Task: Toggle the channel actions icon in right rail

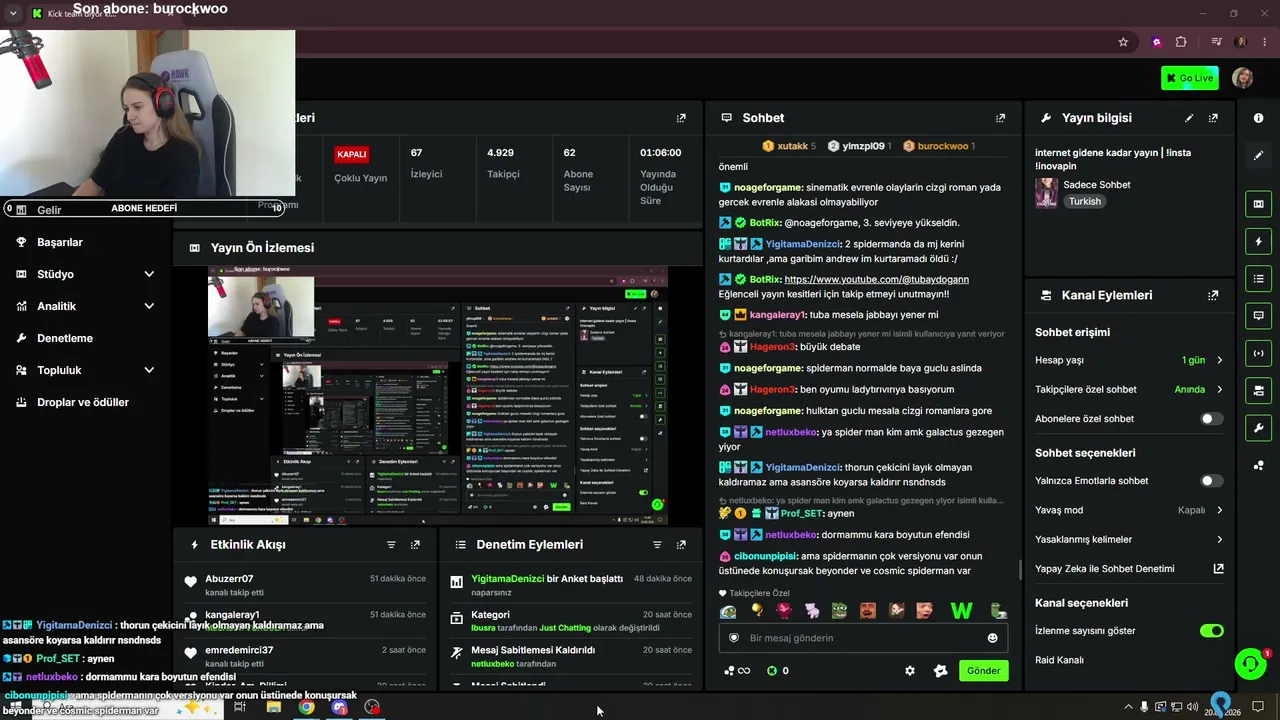Action: coord(1258,390)
